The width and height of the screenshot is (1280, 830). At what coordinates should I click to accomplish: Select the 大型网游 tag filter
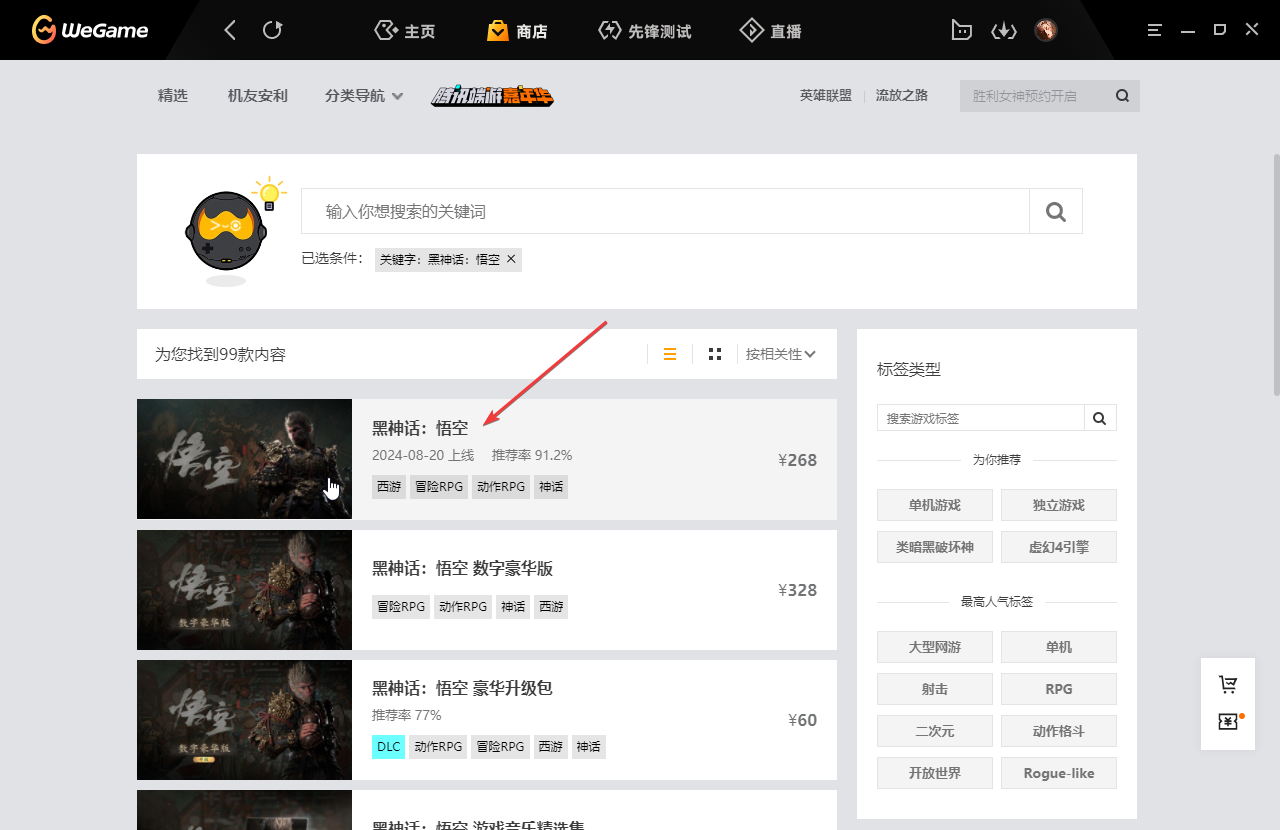tap(935, 647)
